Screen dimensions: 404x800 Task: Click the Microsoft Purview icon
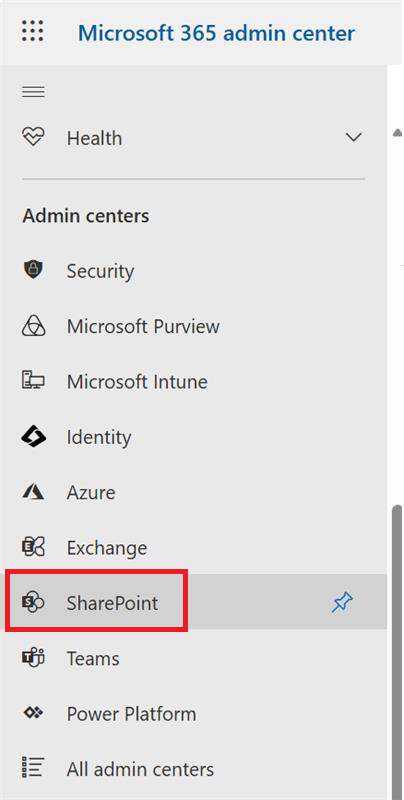pyautogui.click(x=33, y=326)
